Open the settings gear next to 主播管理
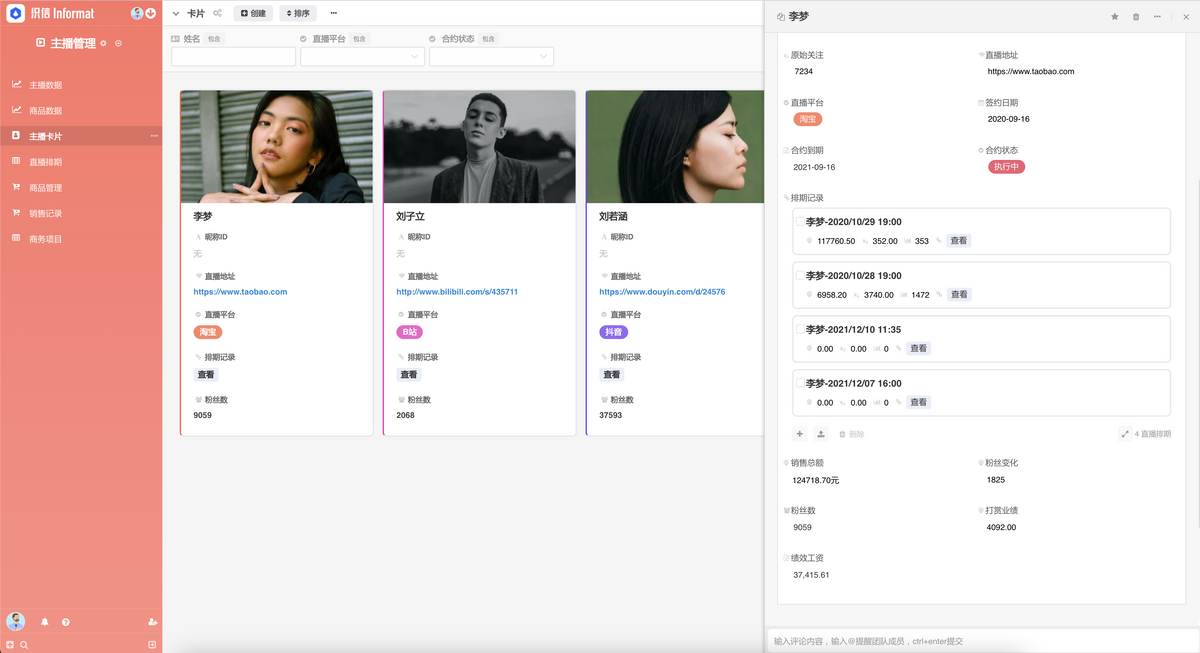Screen dimensions: 1200x653 click(104, 43)
